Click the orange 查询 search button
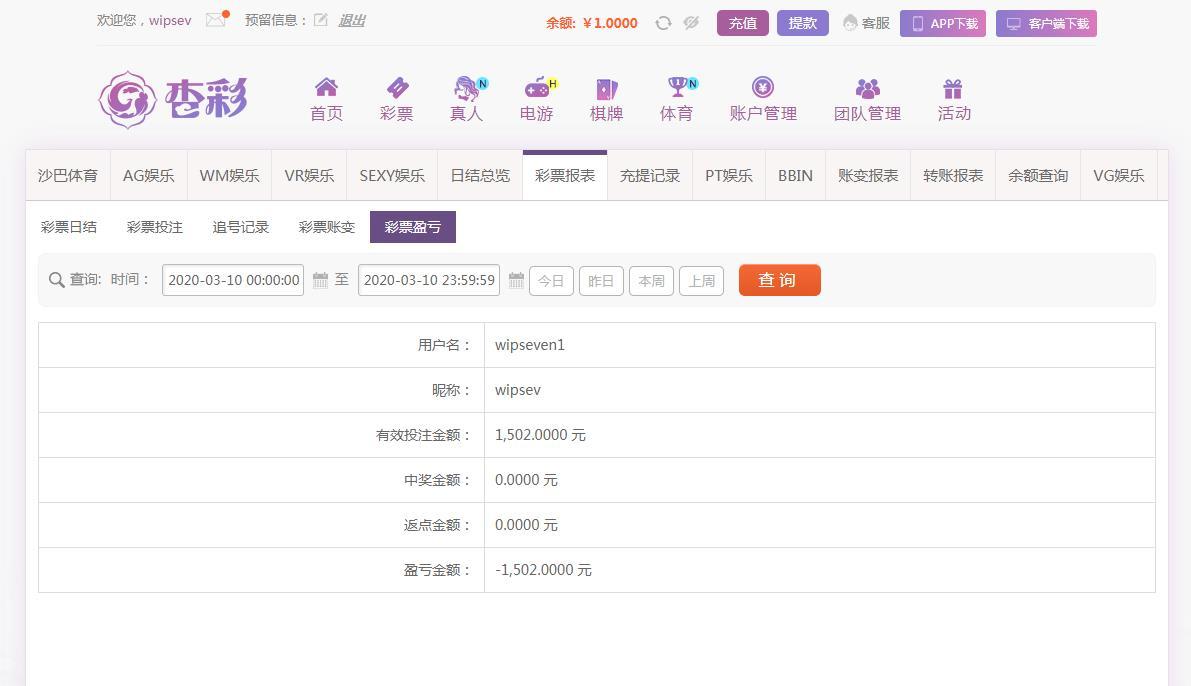 click(779, 280)
